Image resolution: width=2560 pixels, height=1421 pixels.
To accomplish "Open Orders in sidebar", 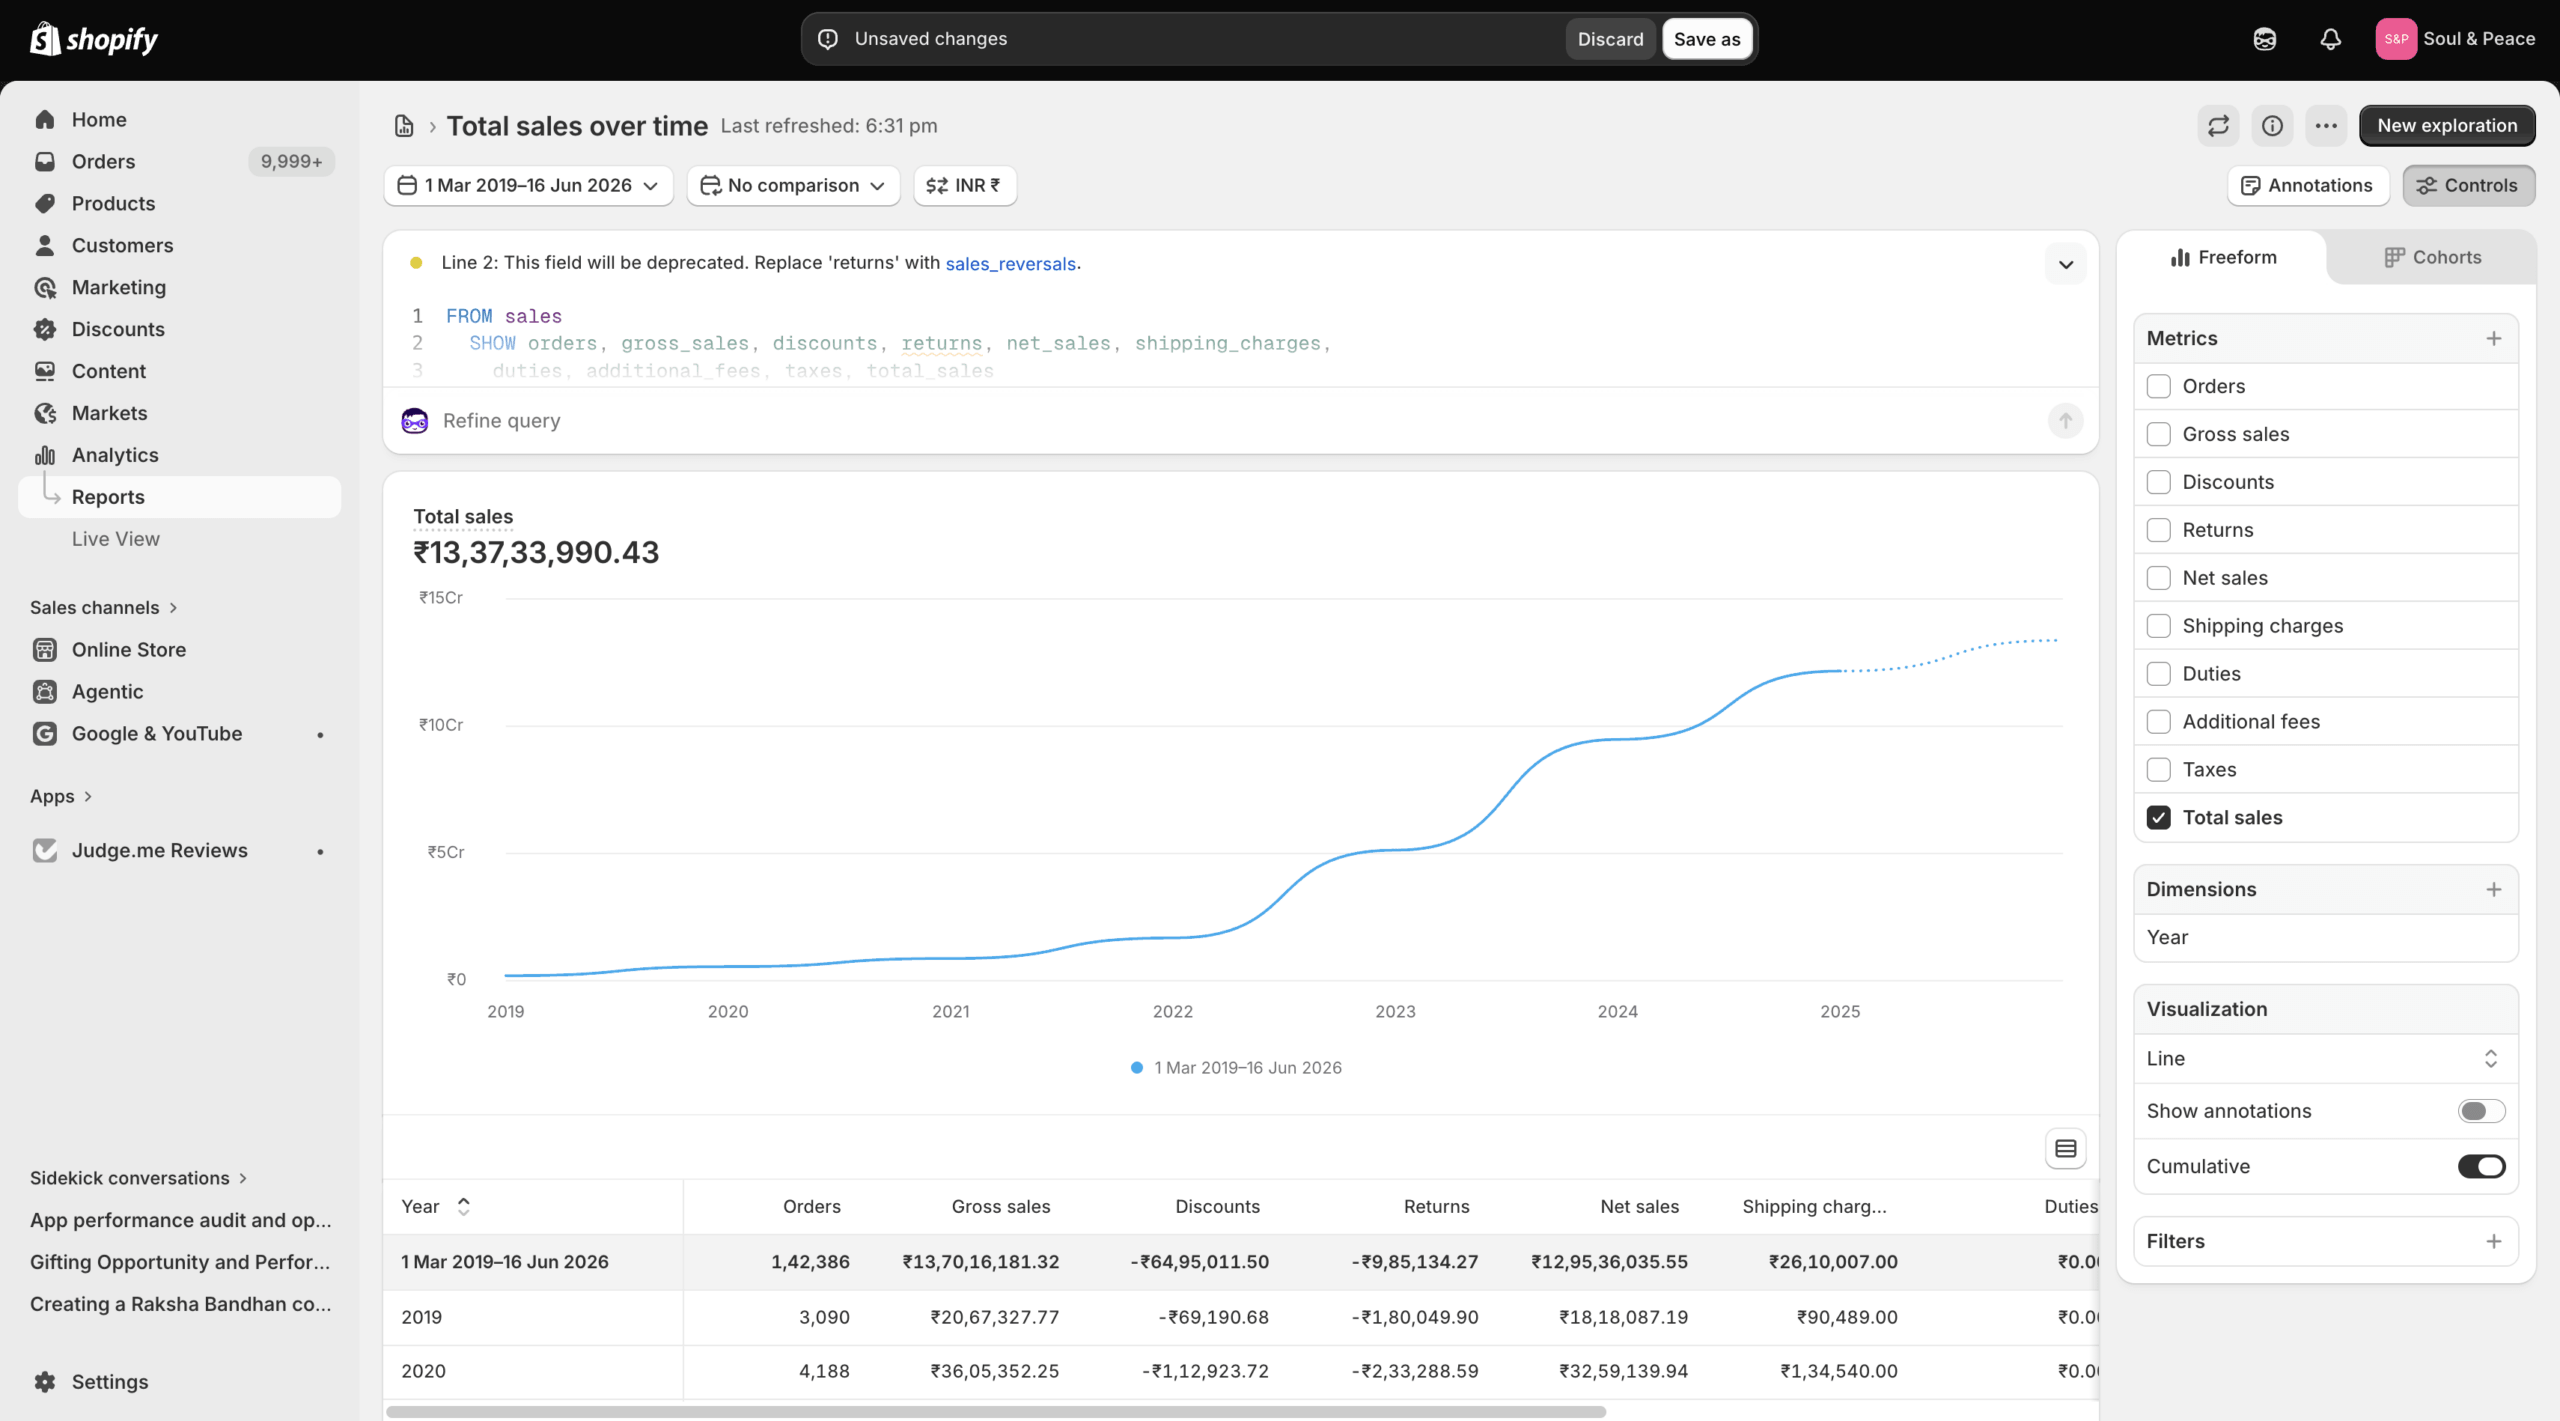I will (180, 162).
